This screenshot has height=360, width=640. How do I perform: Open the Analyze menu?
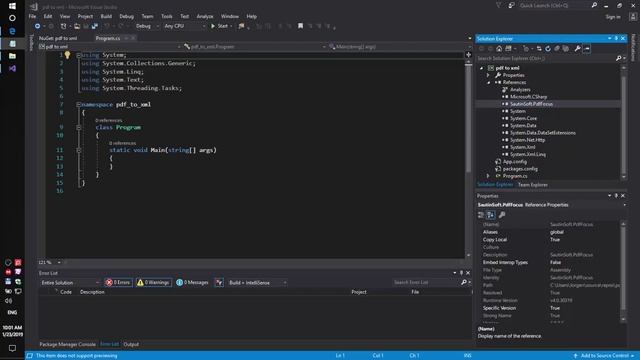point(205,16)
